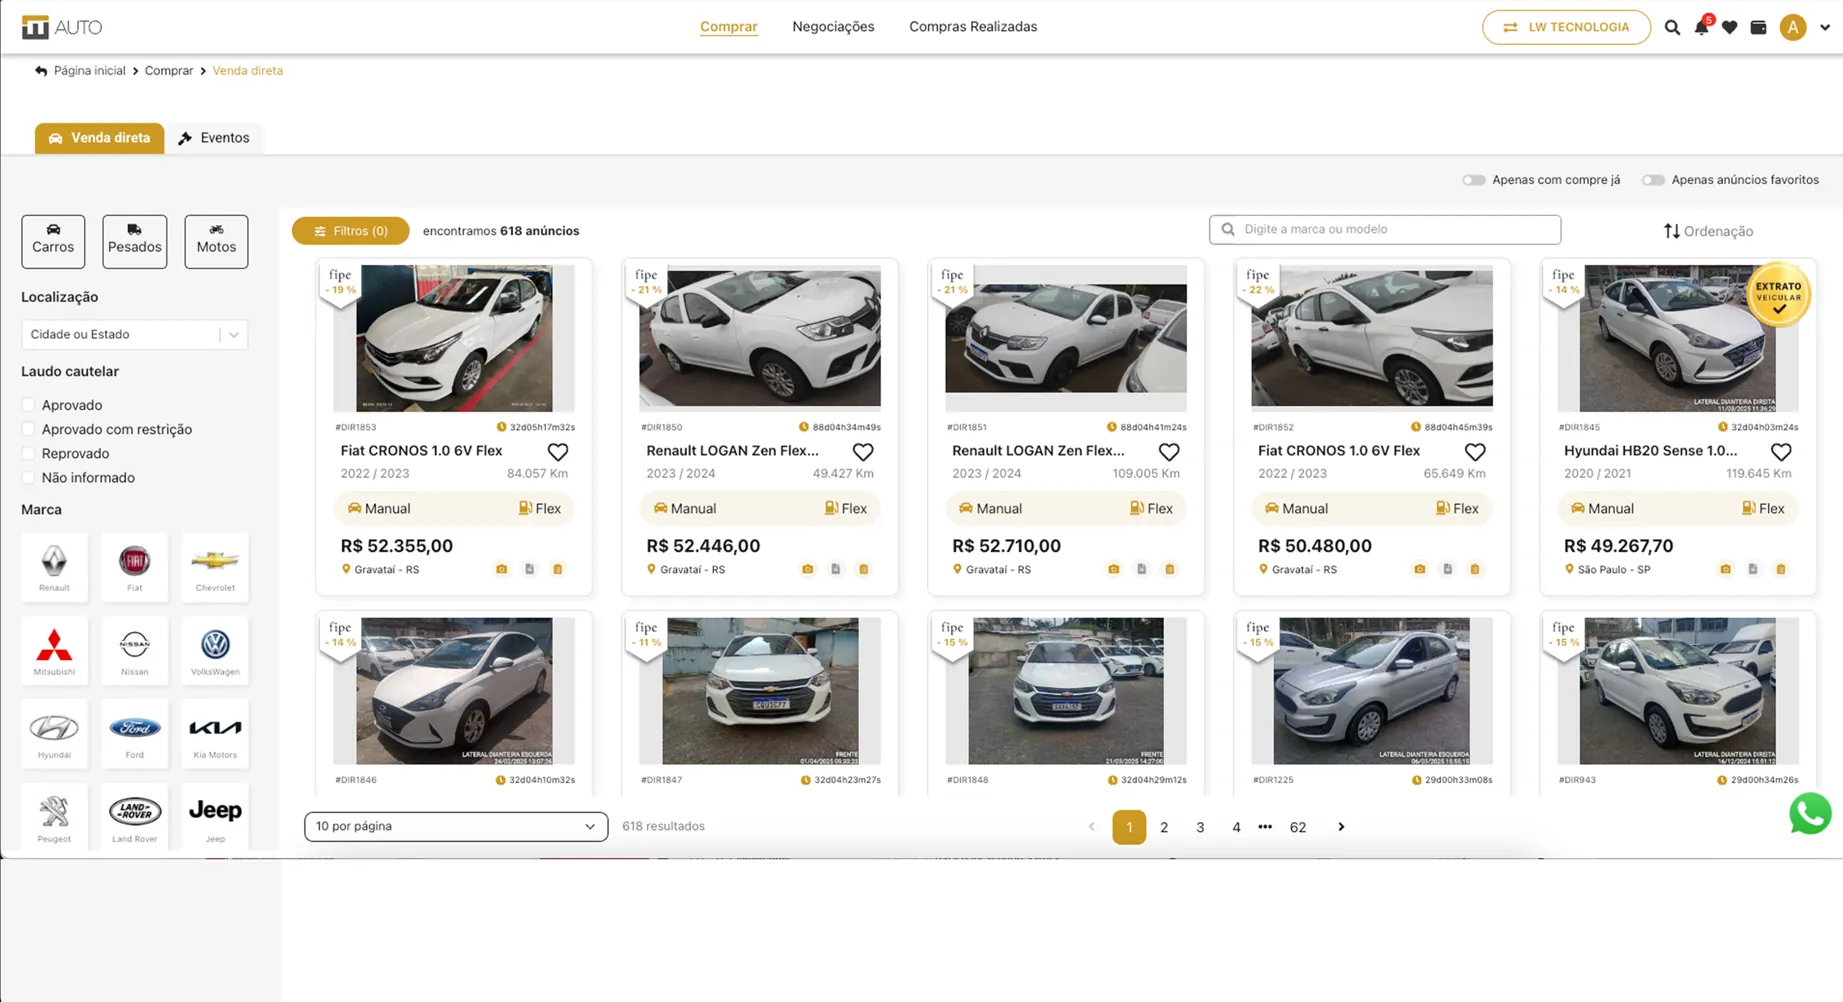The width and height of the screenshot is (1843, 1002).
Task: Favorite the Hyundai HB20 Sense listing
Action: coord(1781,452)
